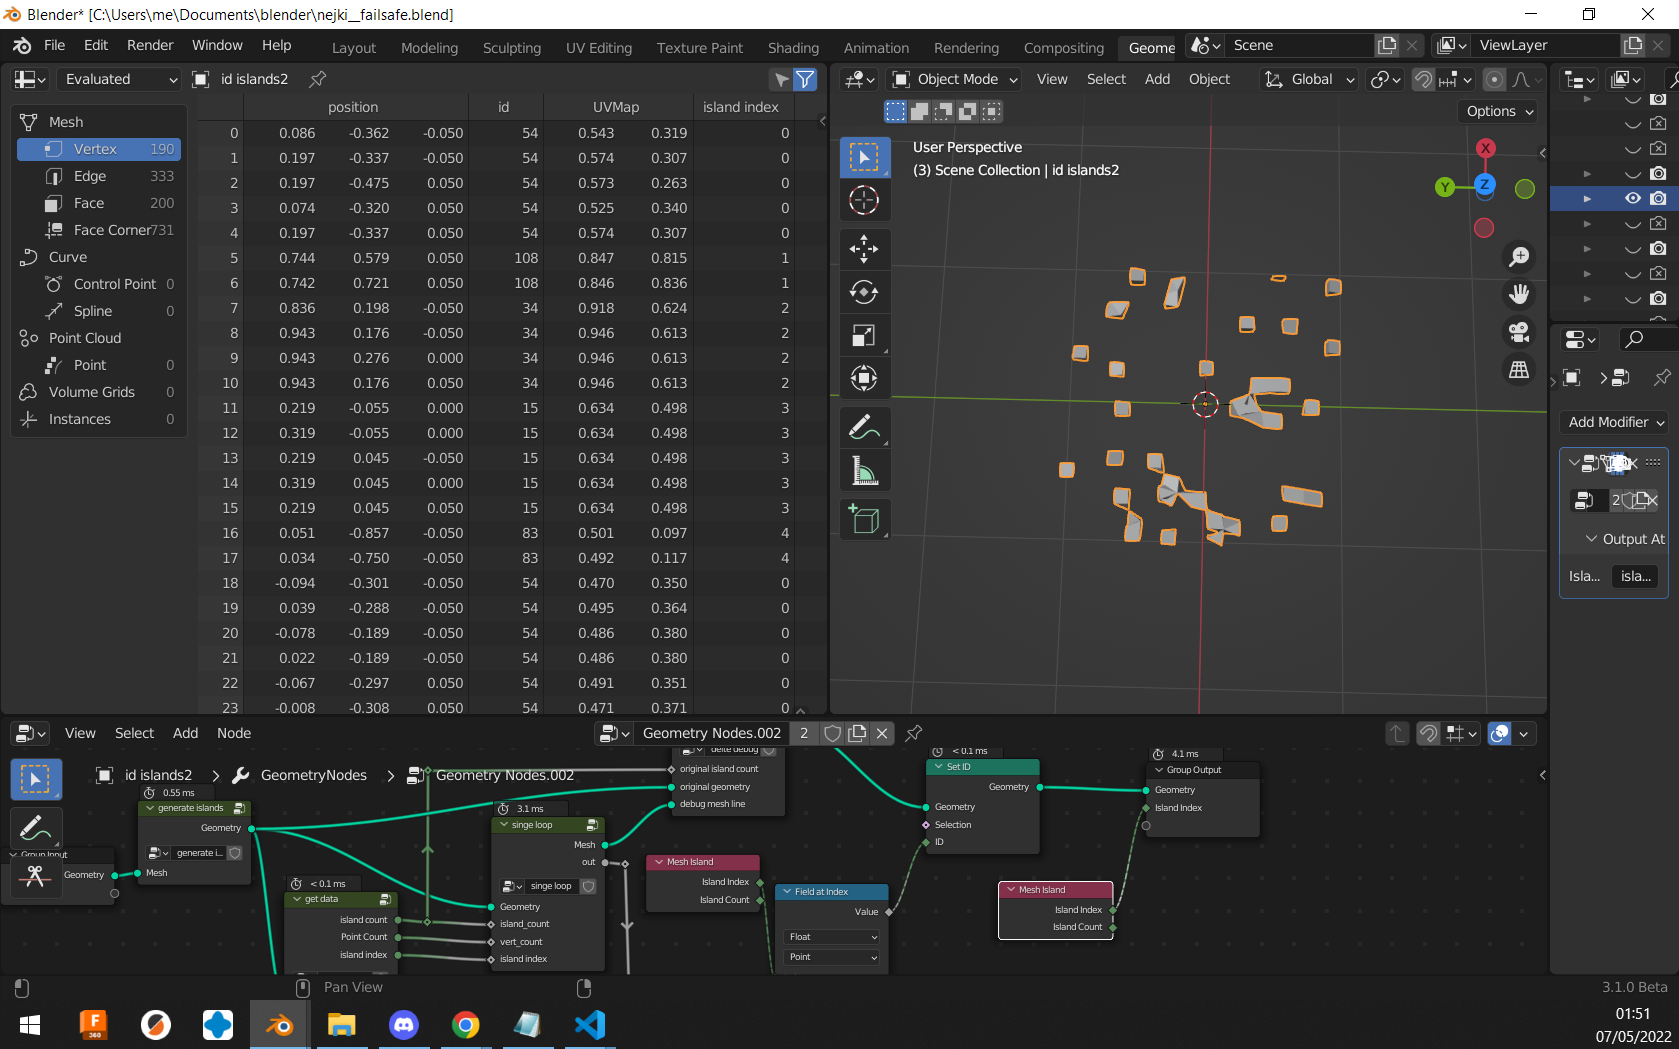Click the ViewLayer name field

[x=1545, y=45]
